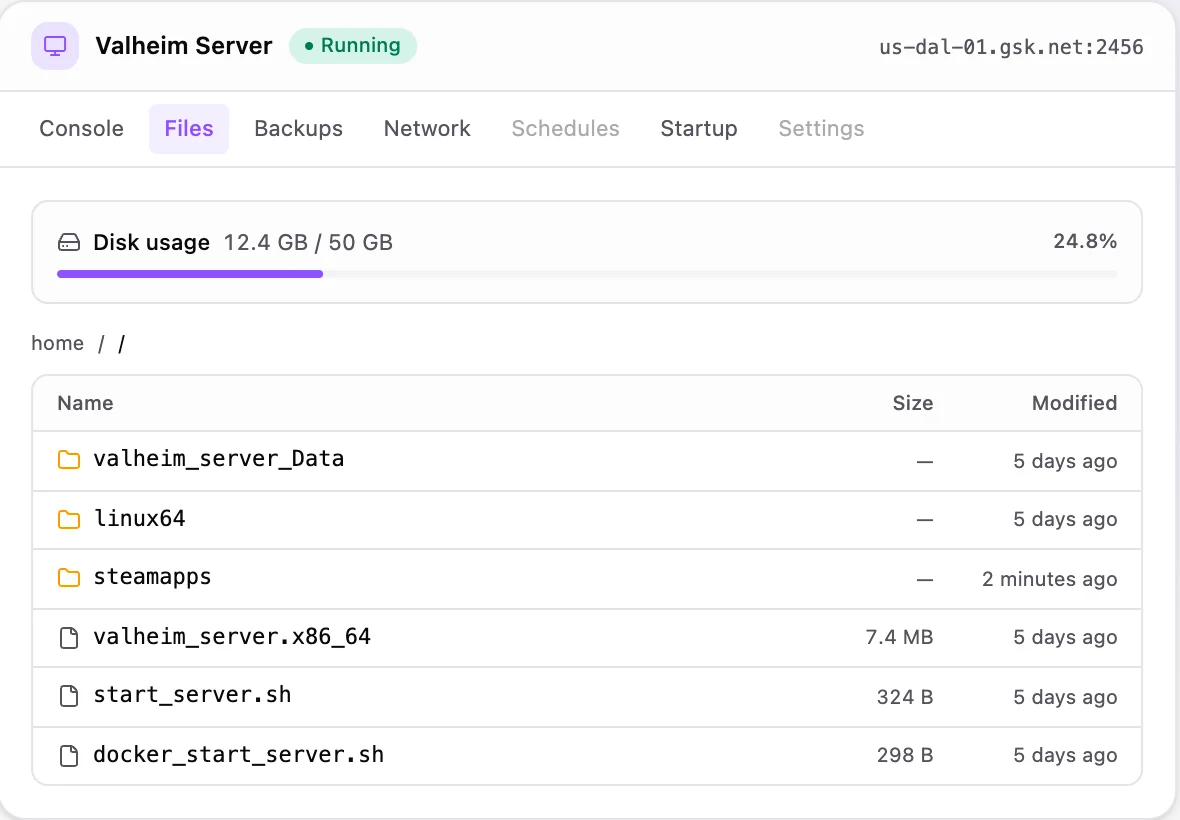Image resolution: width=1180 pixels, height=820 pixels.
Task: Click the linux64 row's 5 days ago
Action: 1066,519
